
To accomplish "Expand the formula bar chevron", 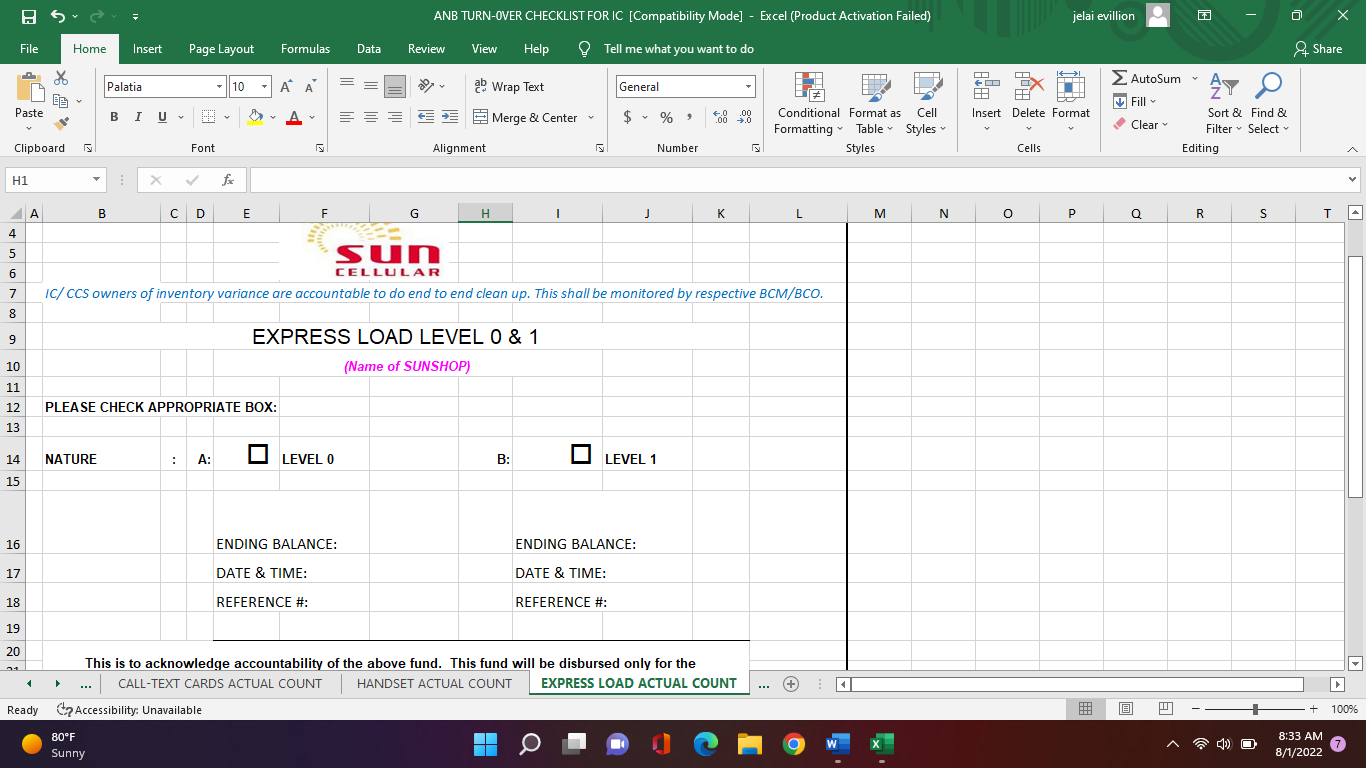I will click(1353, 180).
